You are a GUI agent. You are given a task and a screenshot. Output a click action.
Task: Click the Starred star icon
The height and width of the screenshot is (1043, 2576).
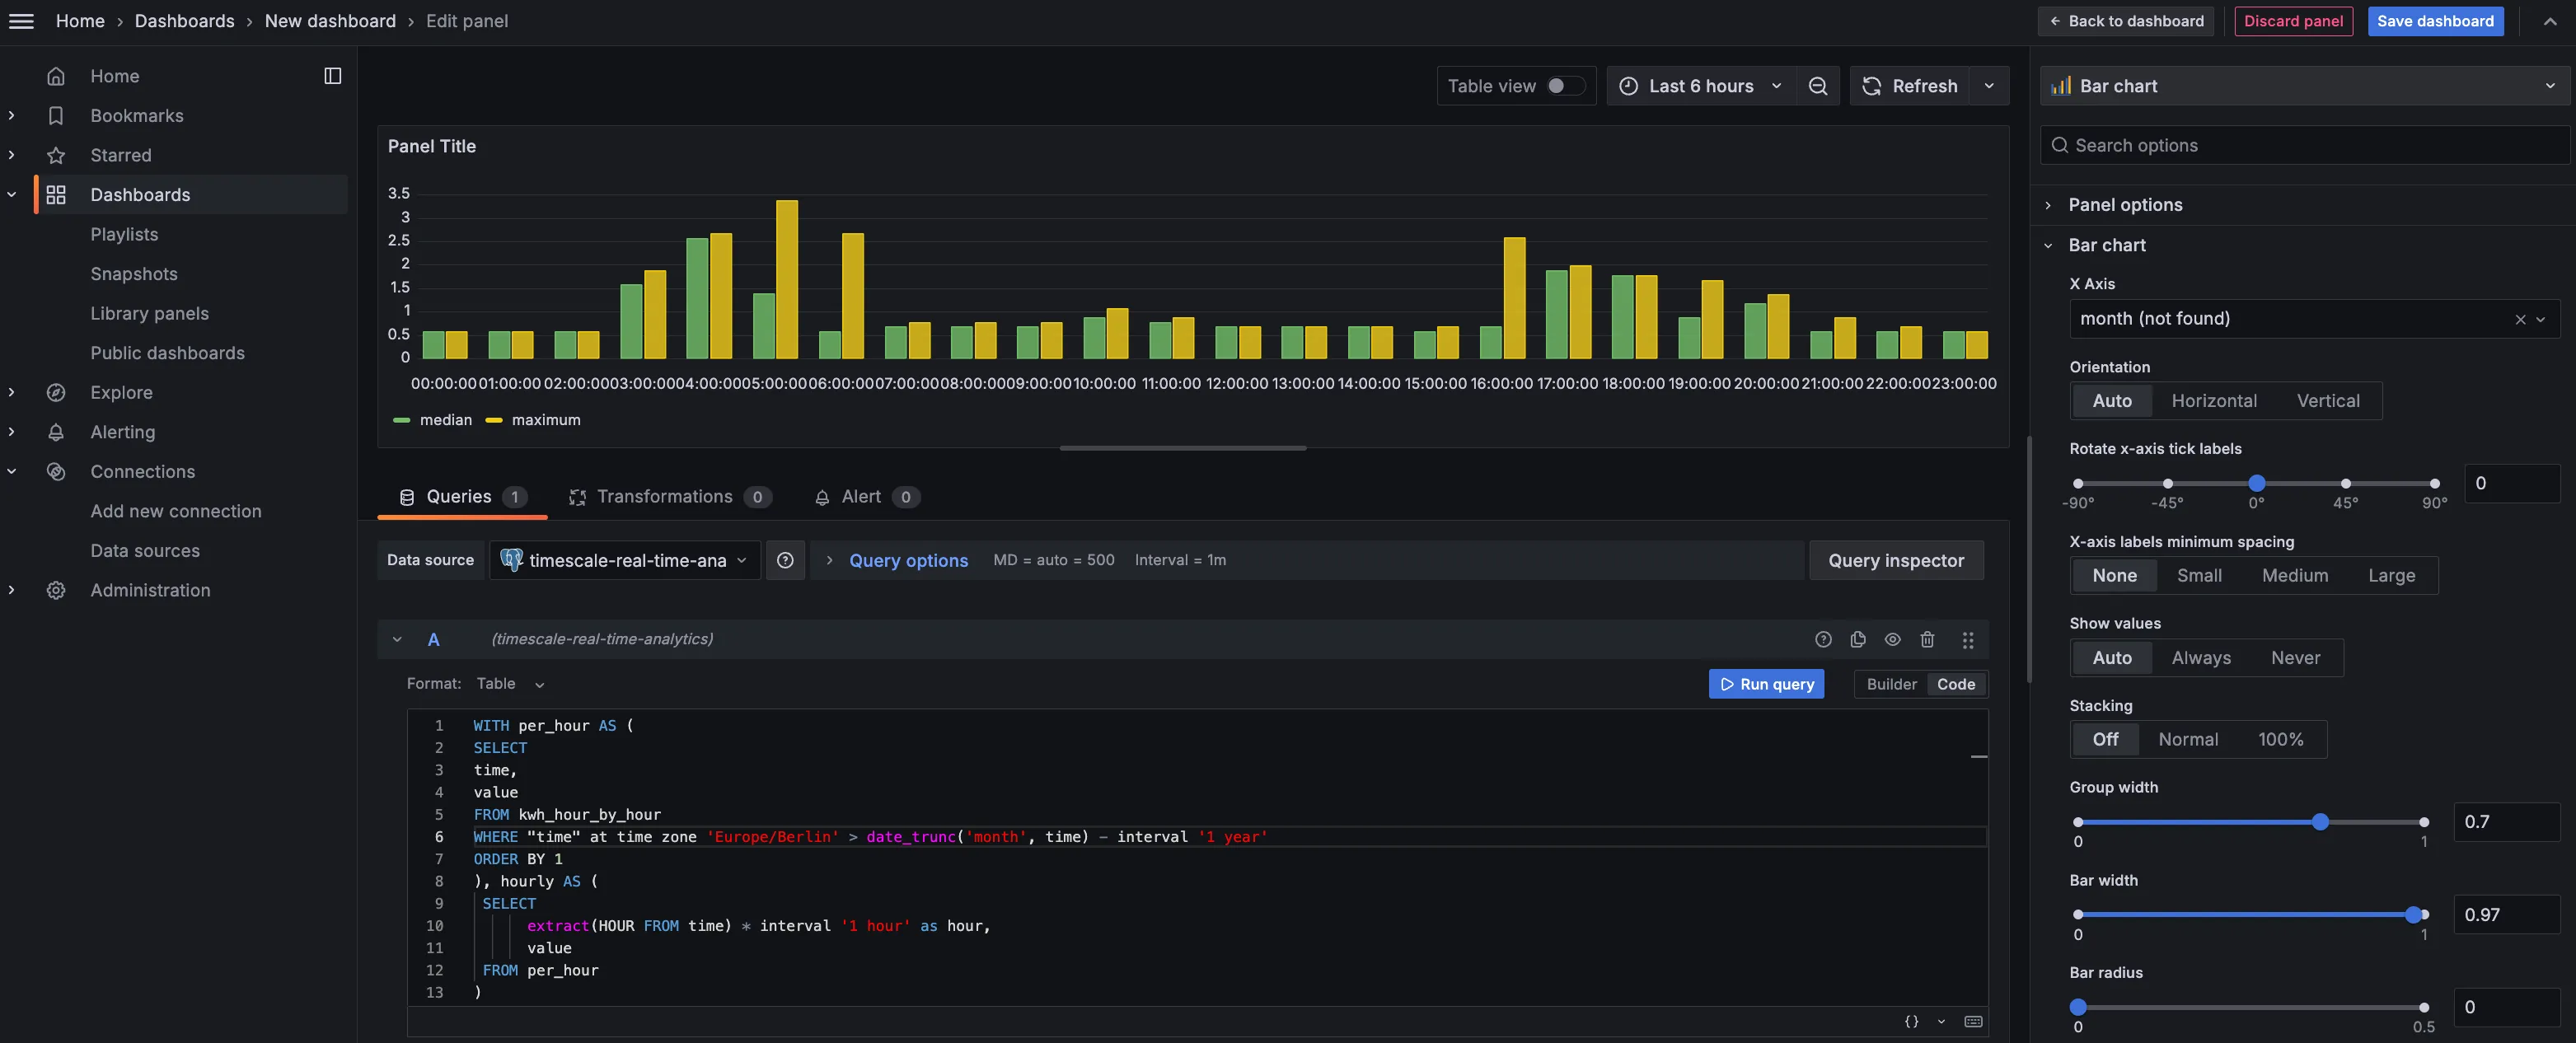click(56, 155)
